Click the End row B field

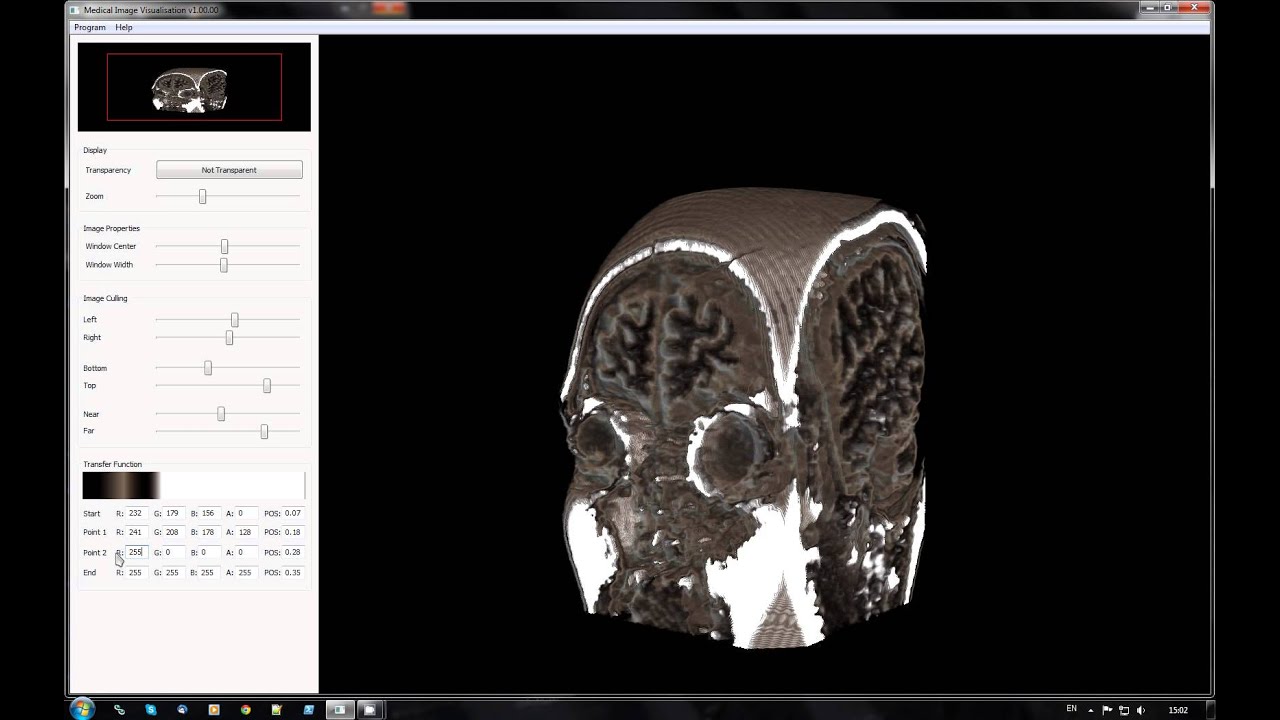click(210, 572)
